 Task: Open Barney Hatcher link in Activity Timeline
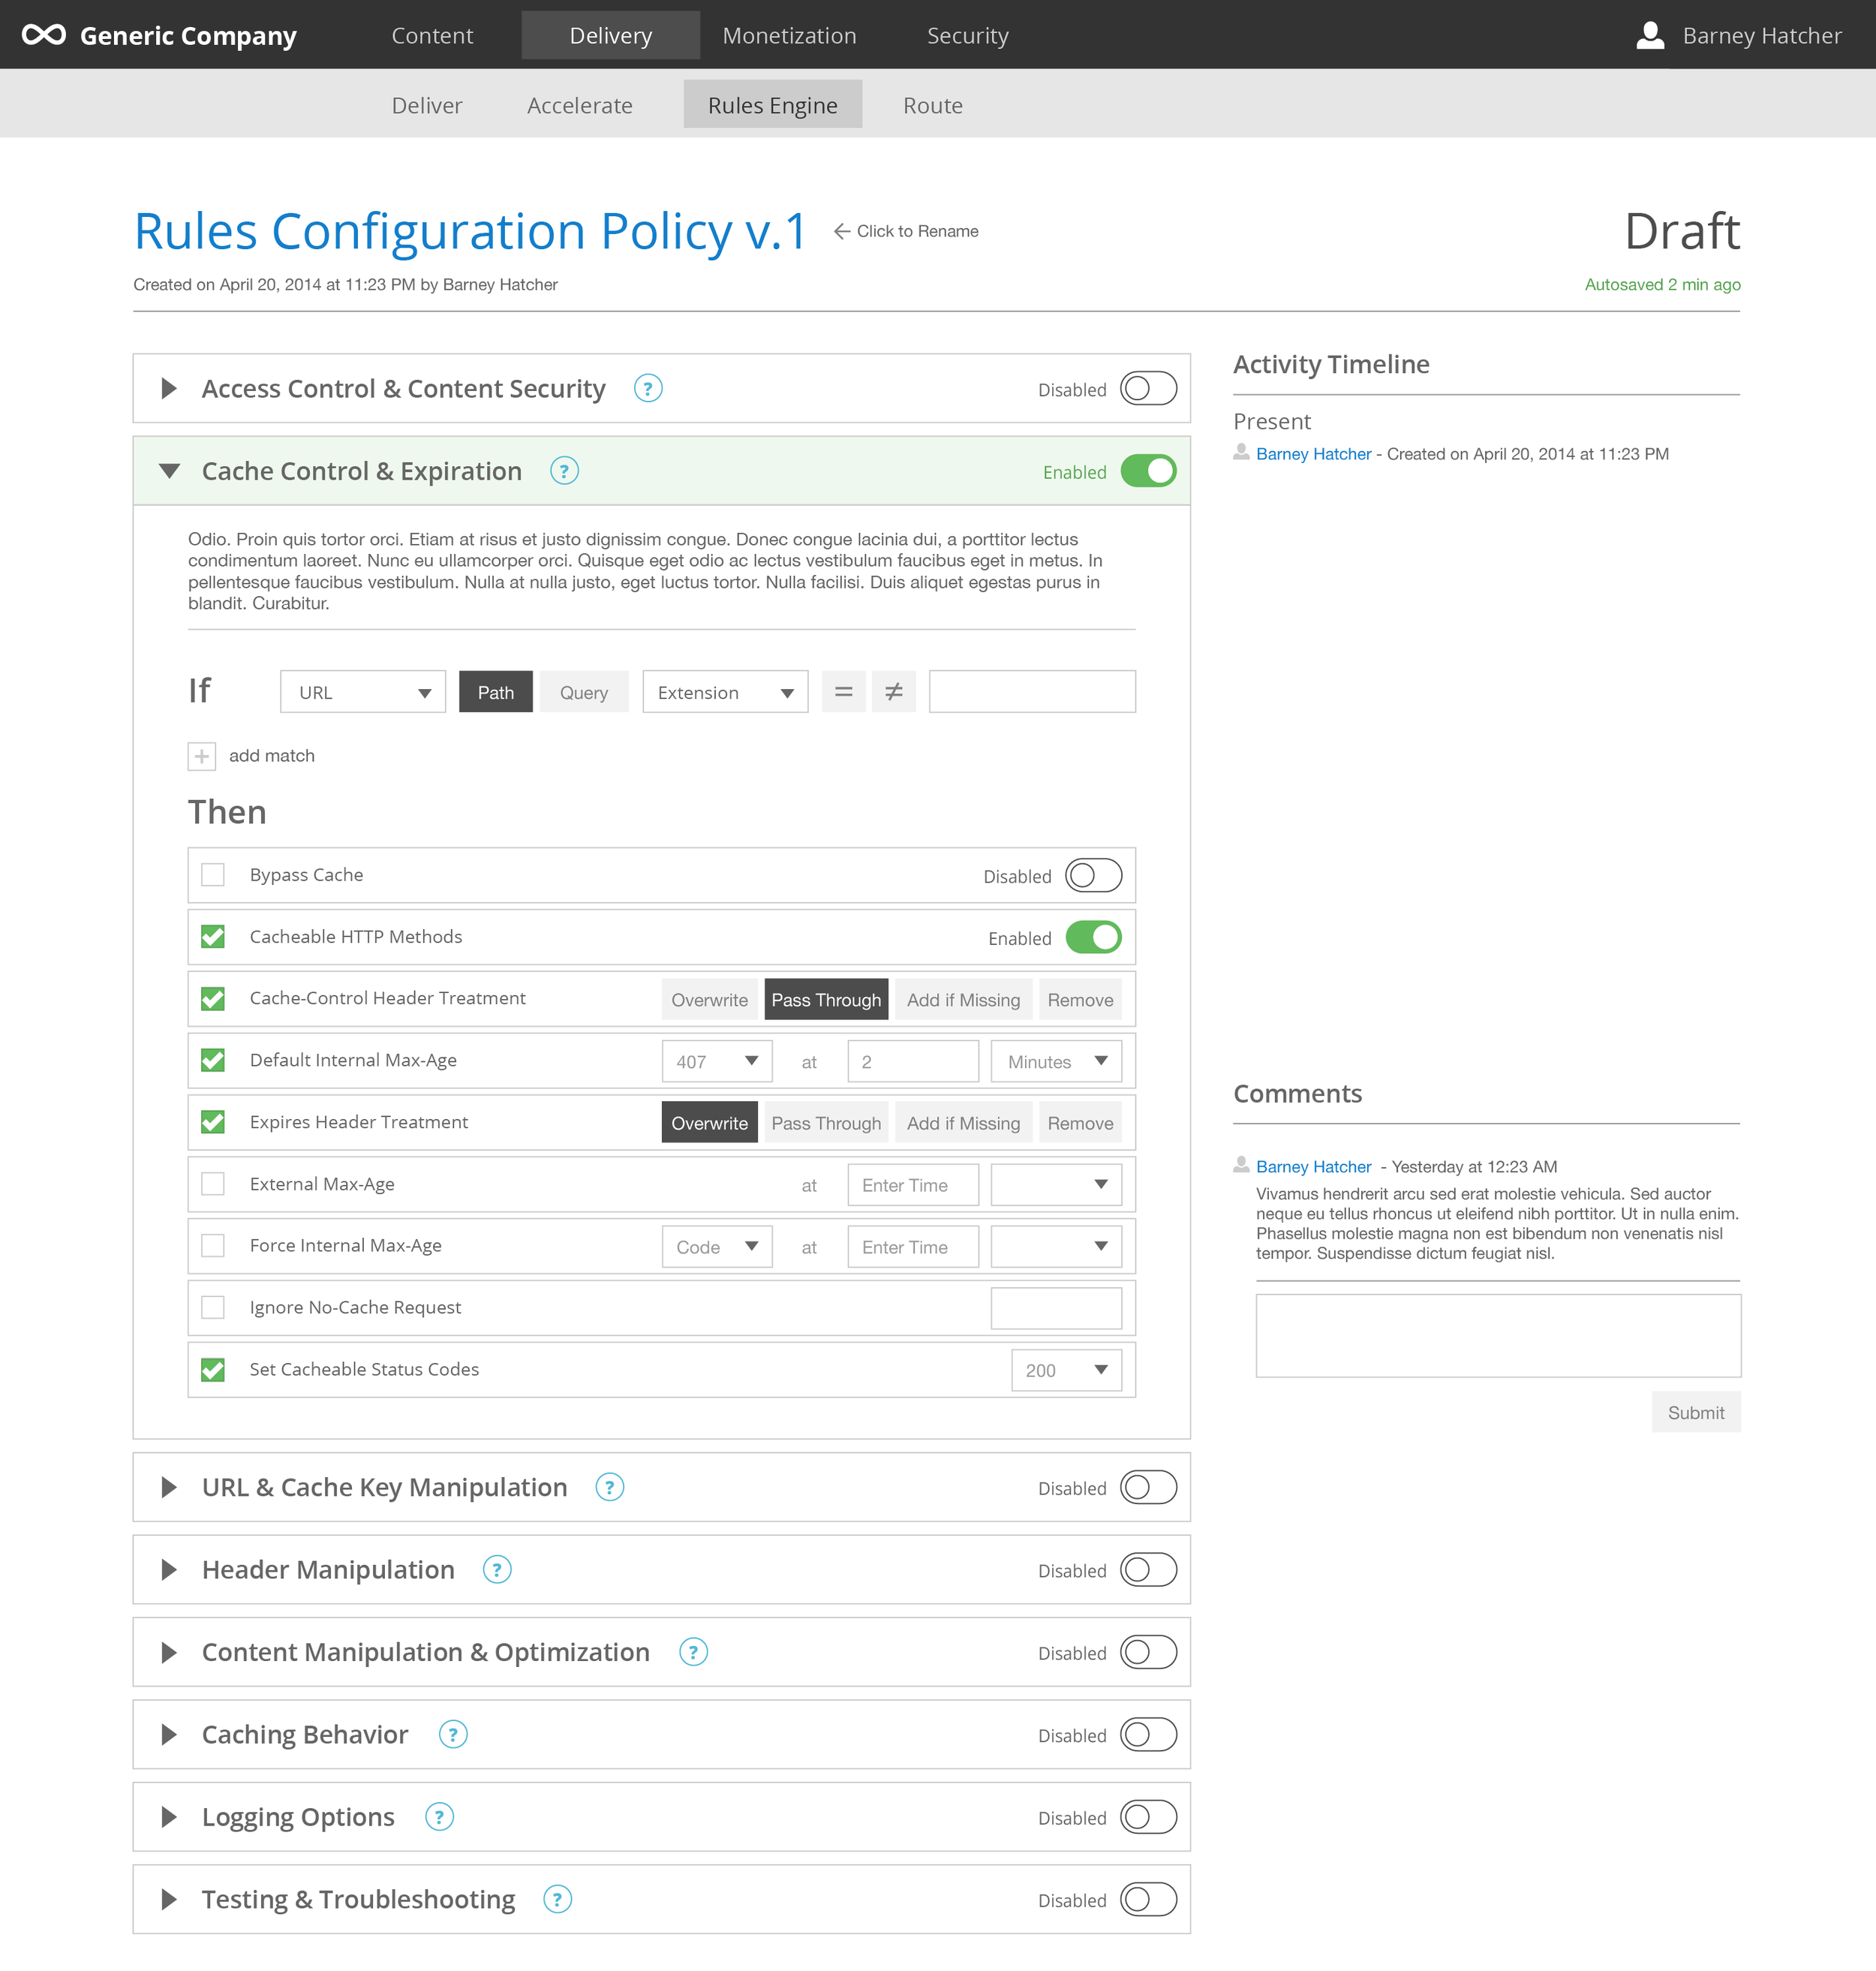click(1313, 454)
